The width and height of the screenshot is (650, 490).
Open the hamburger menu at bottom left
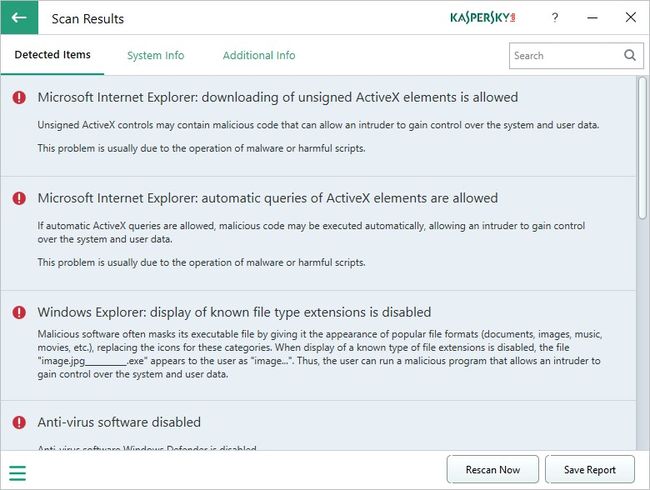click(x=17, y=473)
